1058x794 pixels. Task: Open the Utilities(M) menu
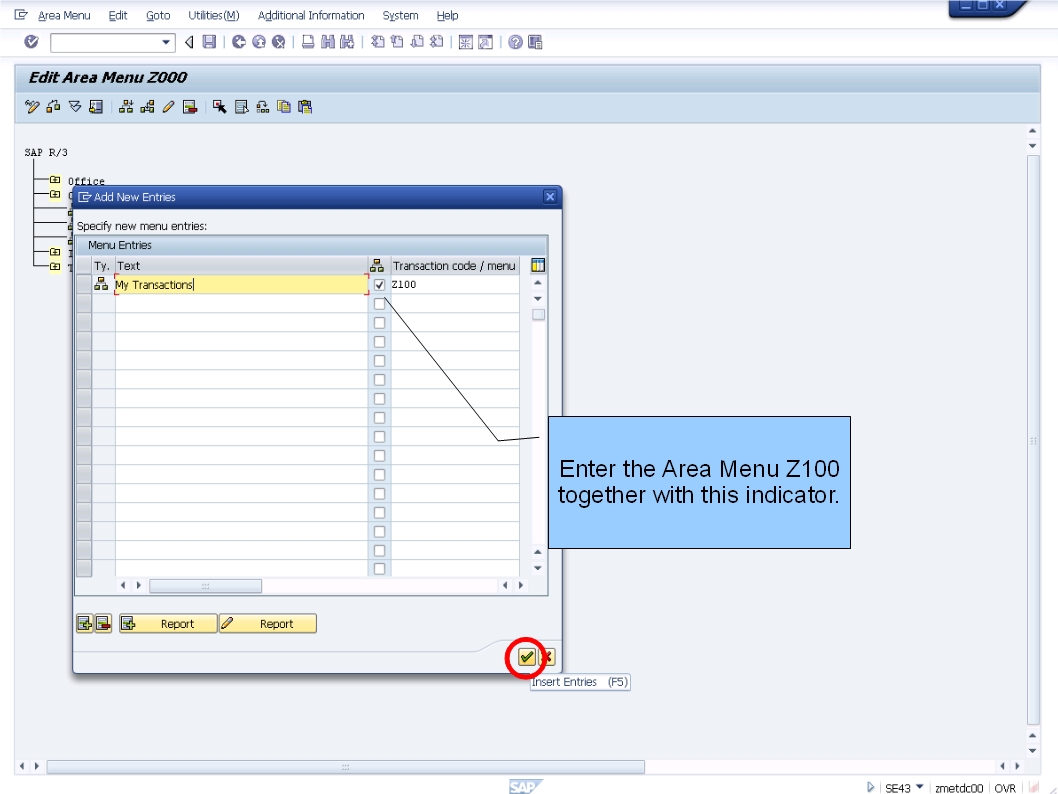pos(213,15)
